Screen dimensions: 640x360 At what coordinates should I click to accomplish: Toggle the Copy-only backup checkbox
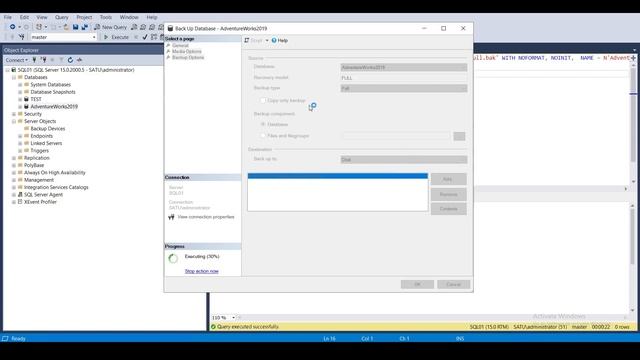pos(263,100)
